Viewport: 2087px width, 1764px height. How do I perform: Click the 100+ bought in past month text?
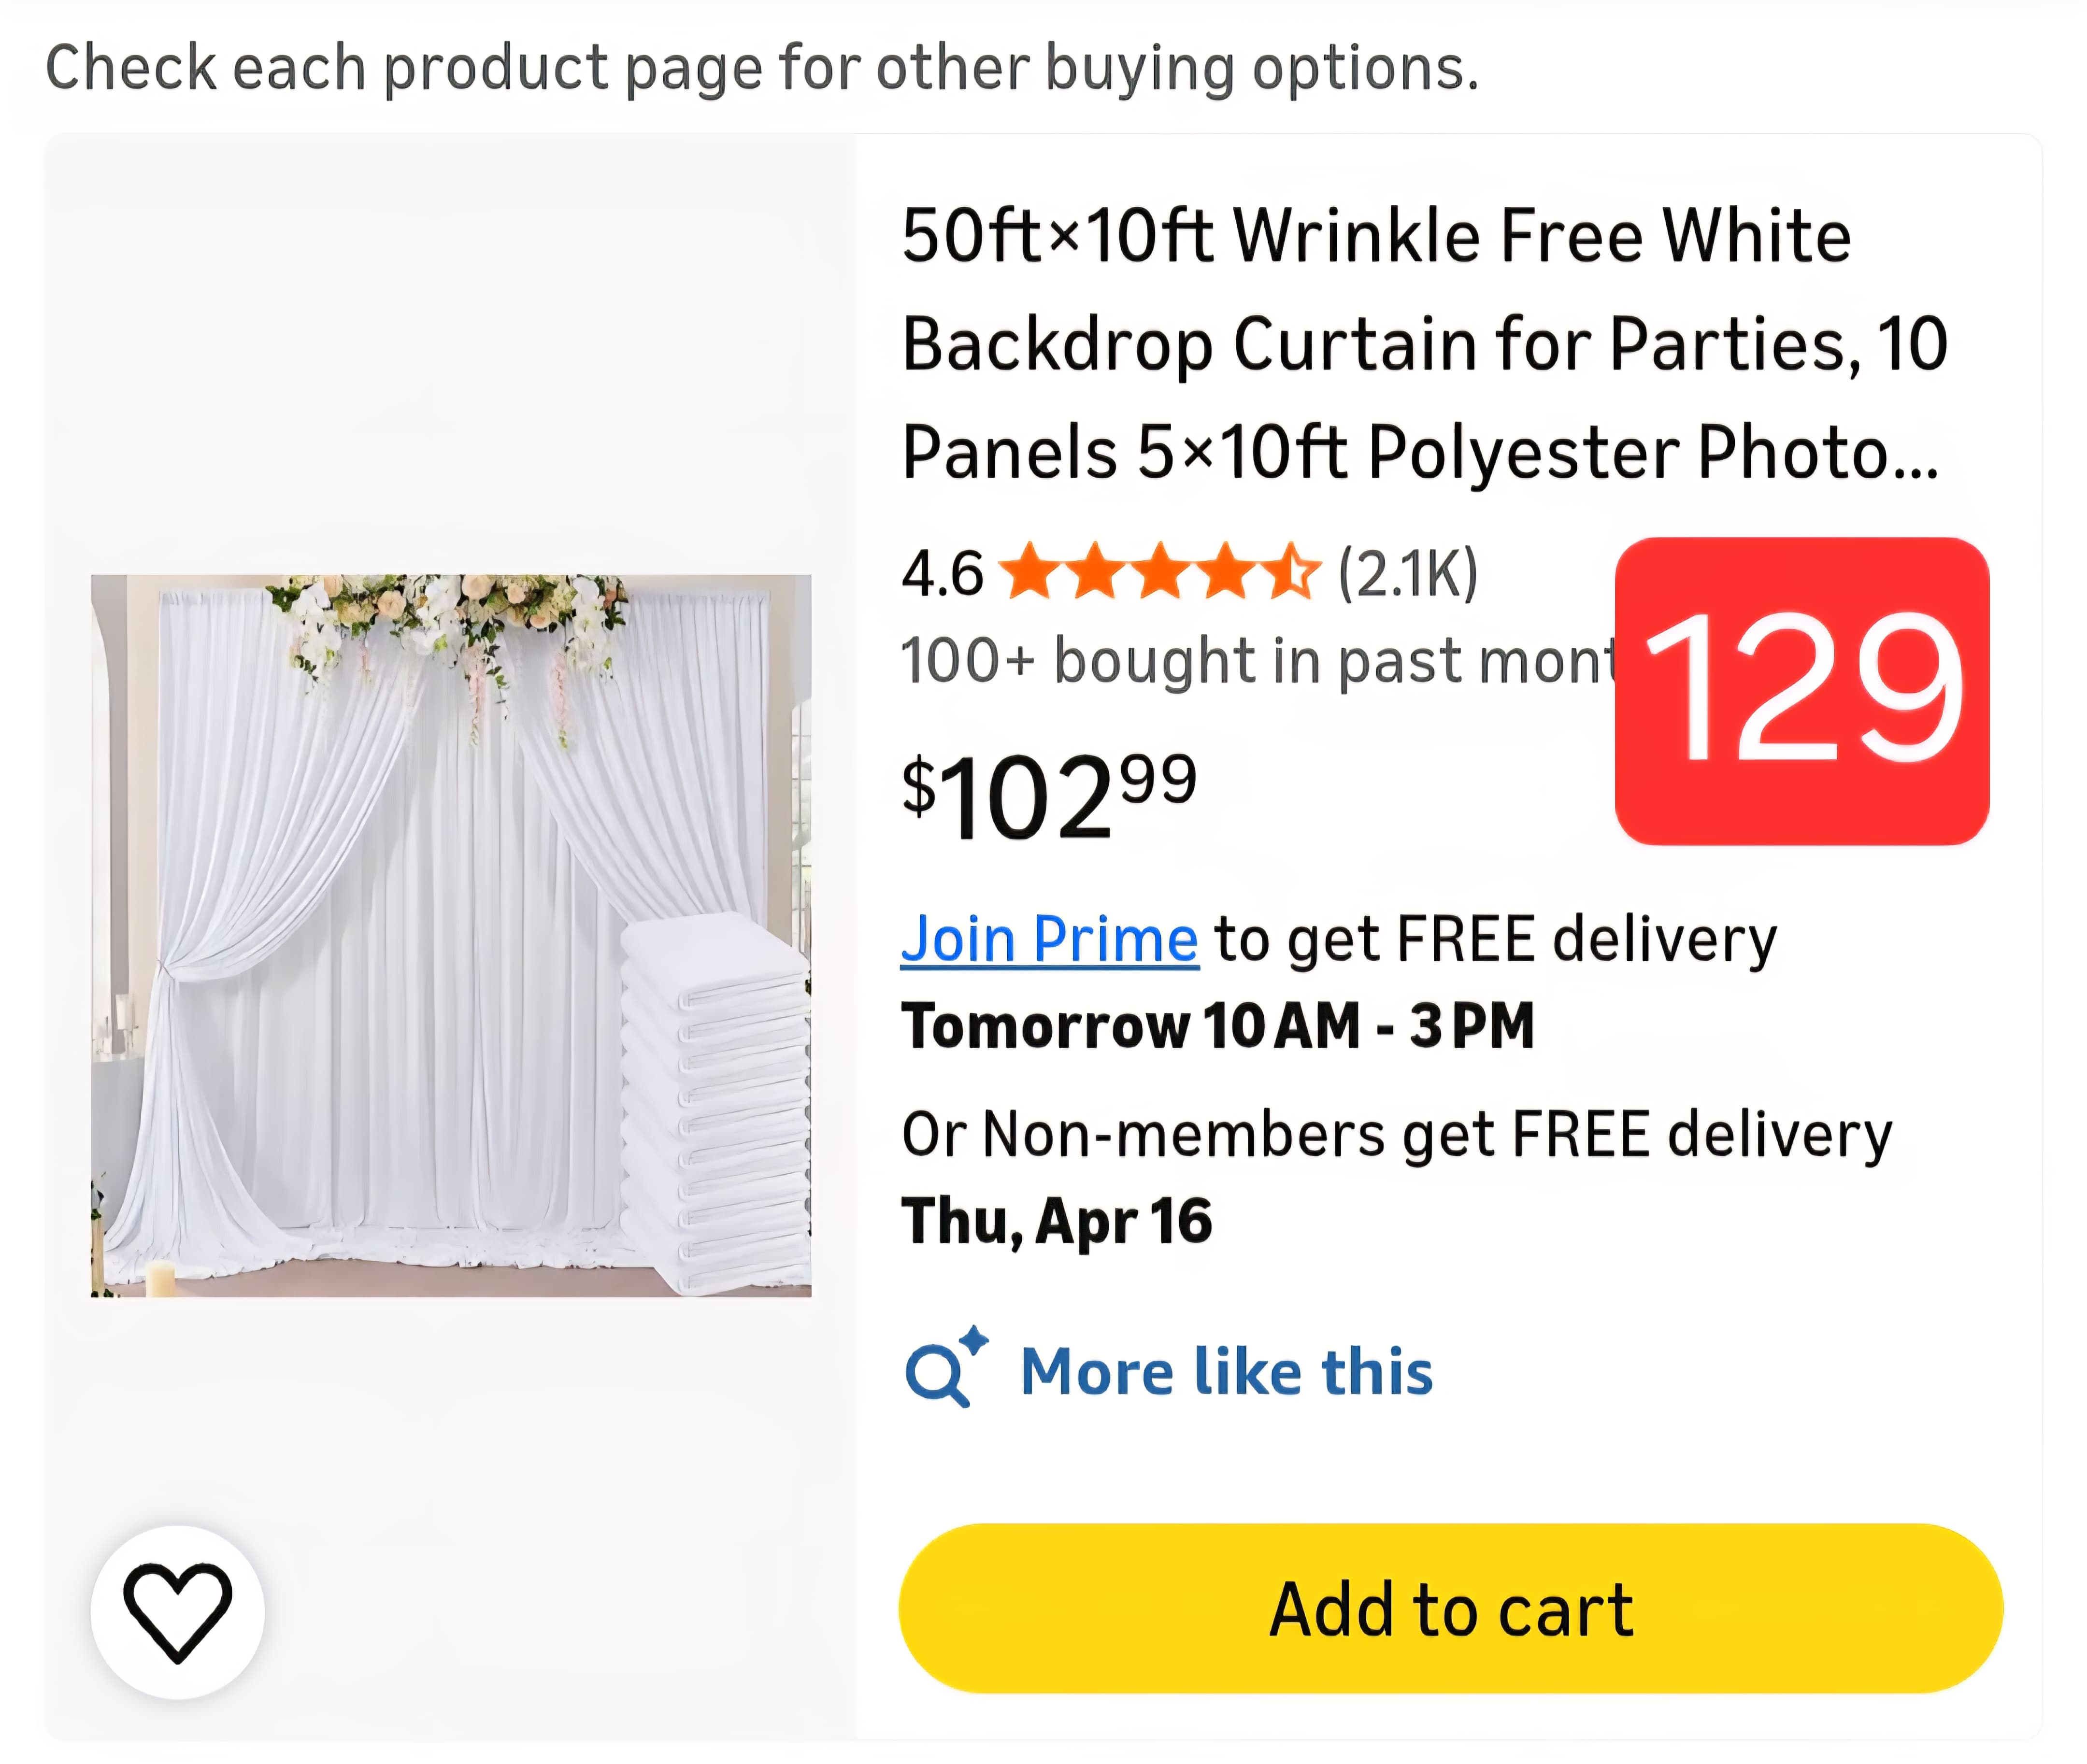1255,661
